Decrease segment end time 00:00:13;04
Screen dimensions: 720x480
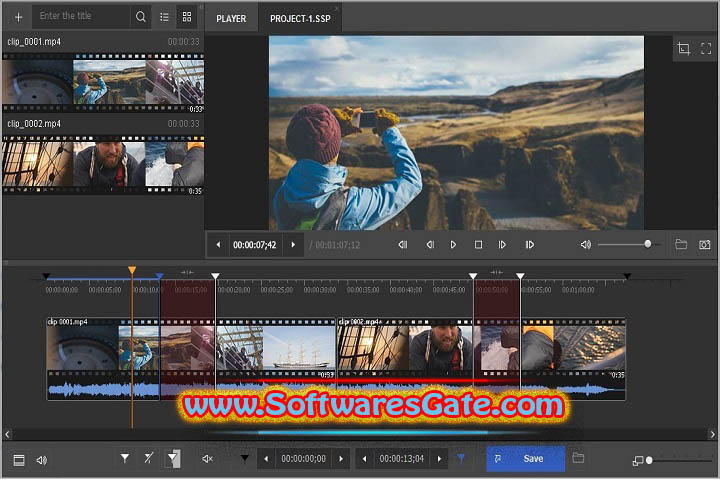pyautogui.click(x=364, y=459)
